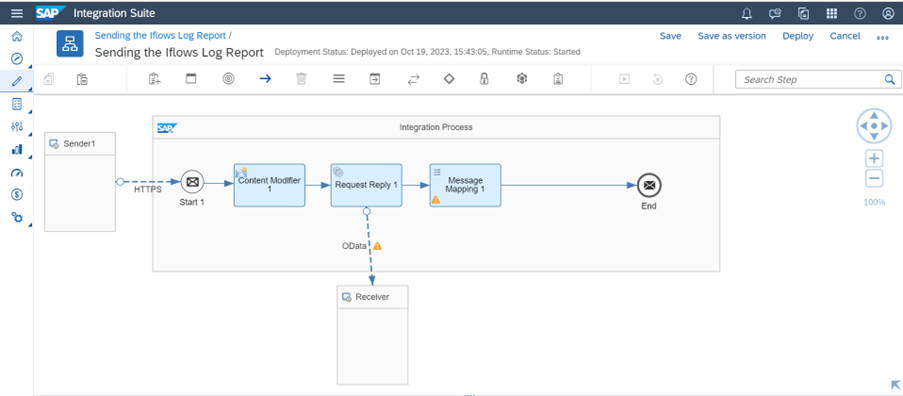Click the delete trash icon in toolbar

click(x=301, y=79)
